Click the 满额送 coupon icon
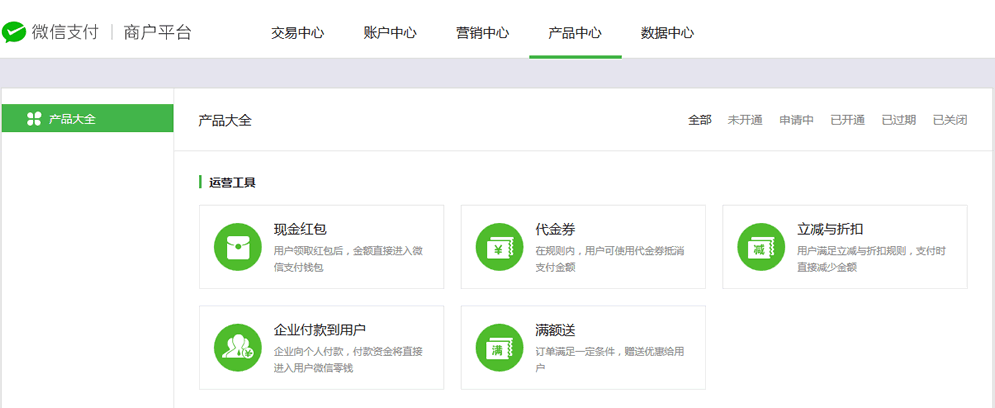 click(499, 347)
